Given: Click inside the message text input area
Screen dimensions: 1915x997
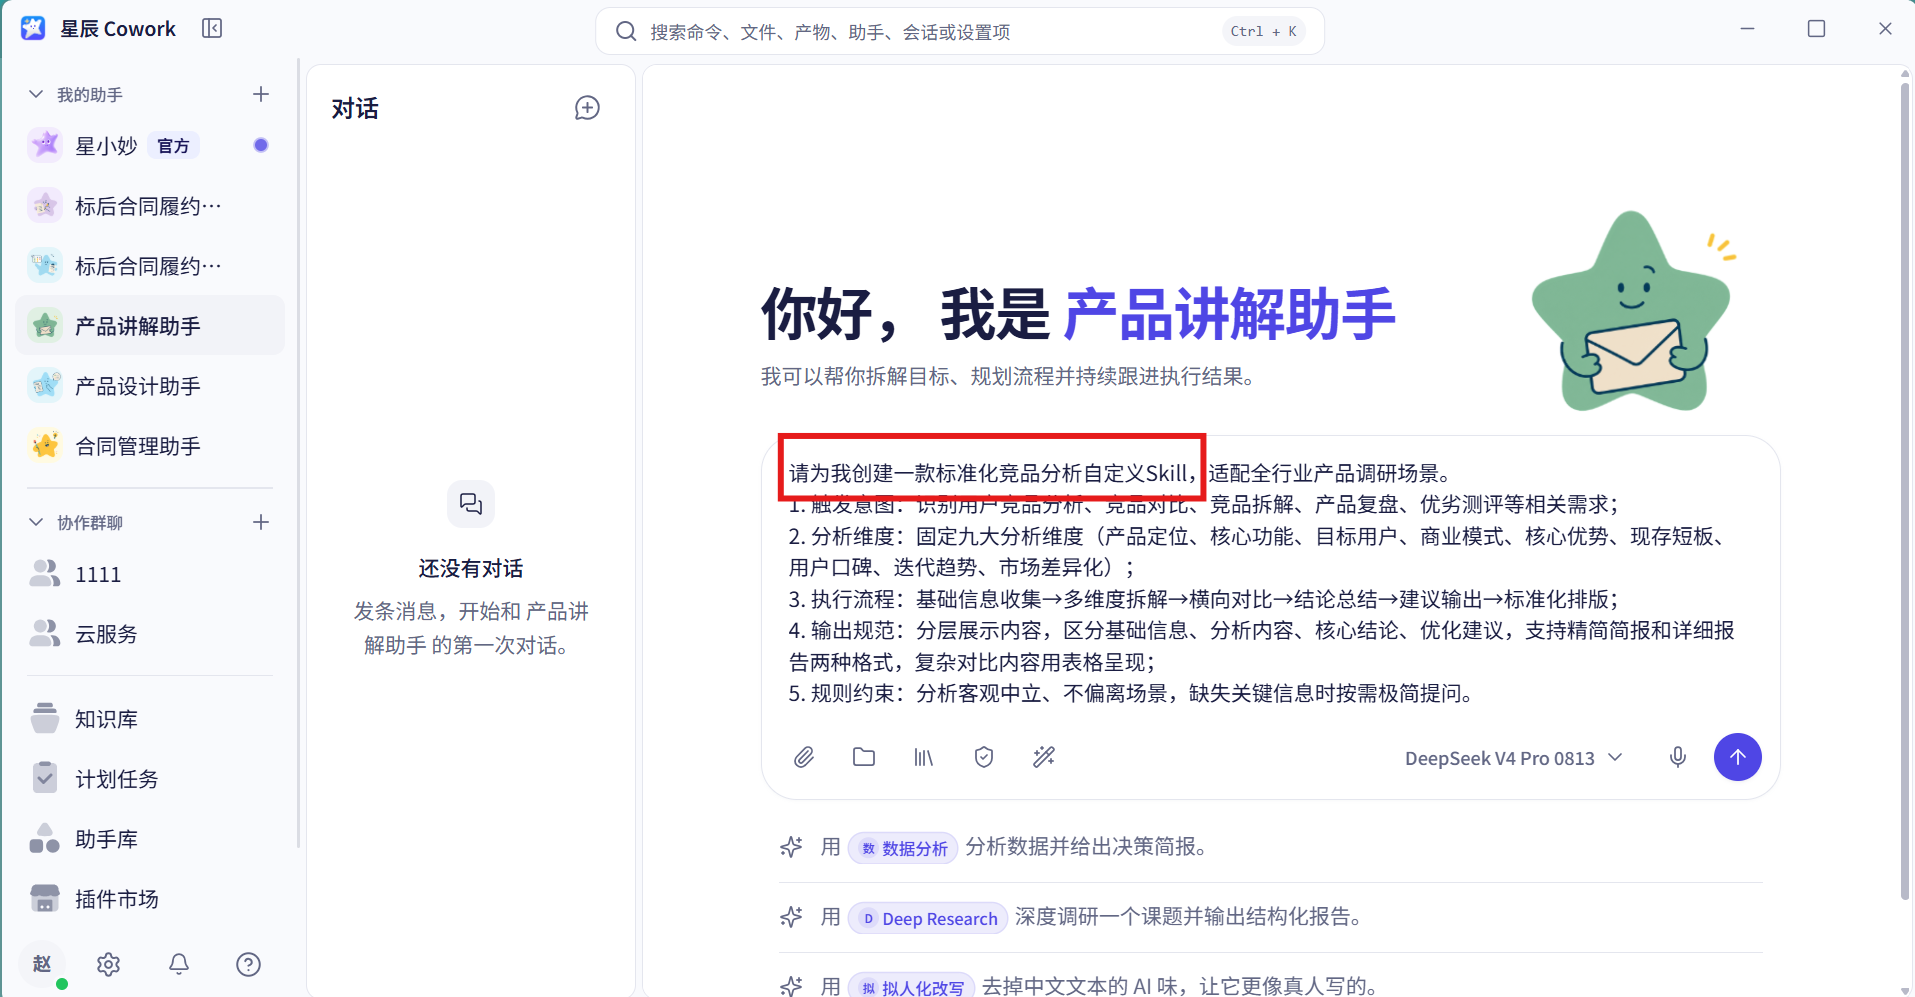Looking at the screenshot, I should pos(1270,583).
